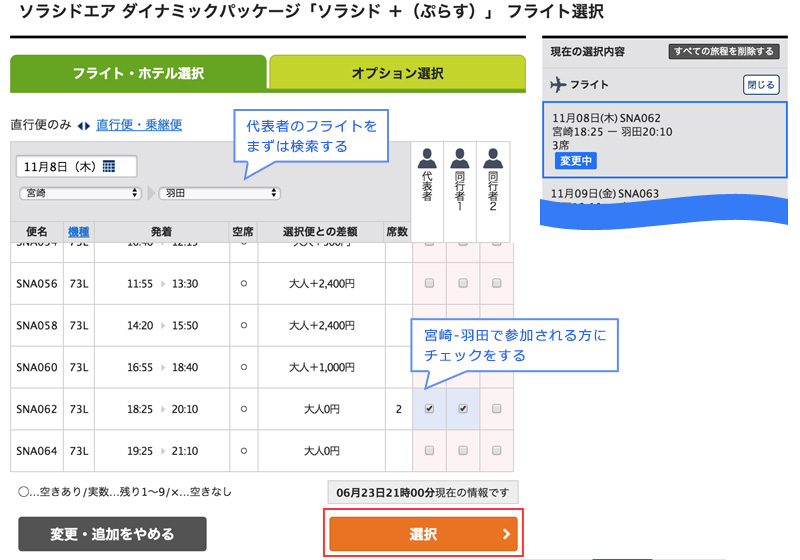Click the 空席 column header

coord(243,232)
